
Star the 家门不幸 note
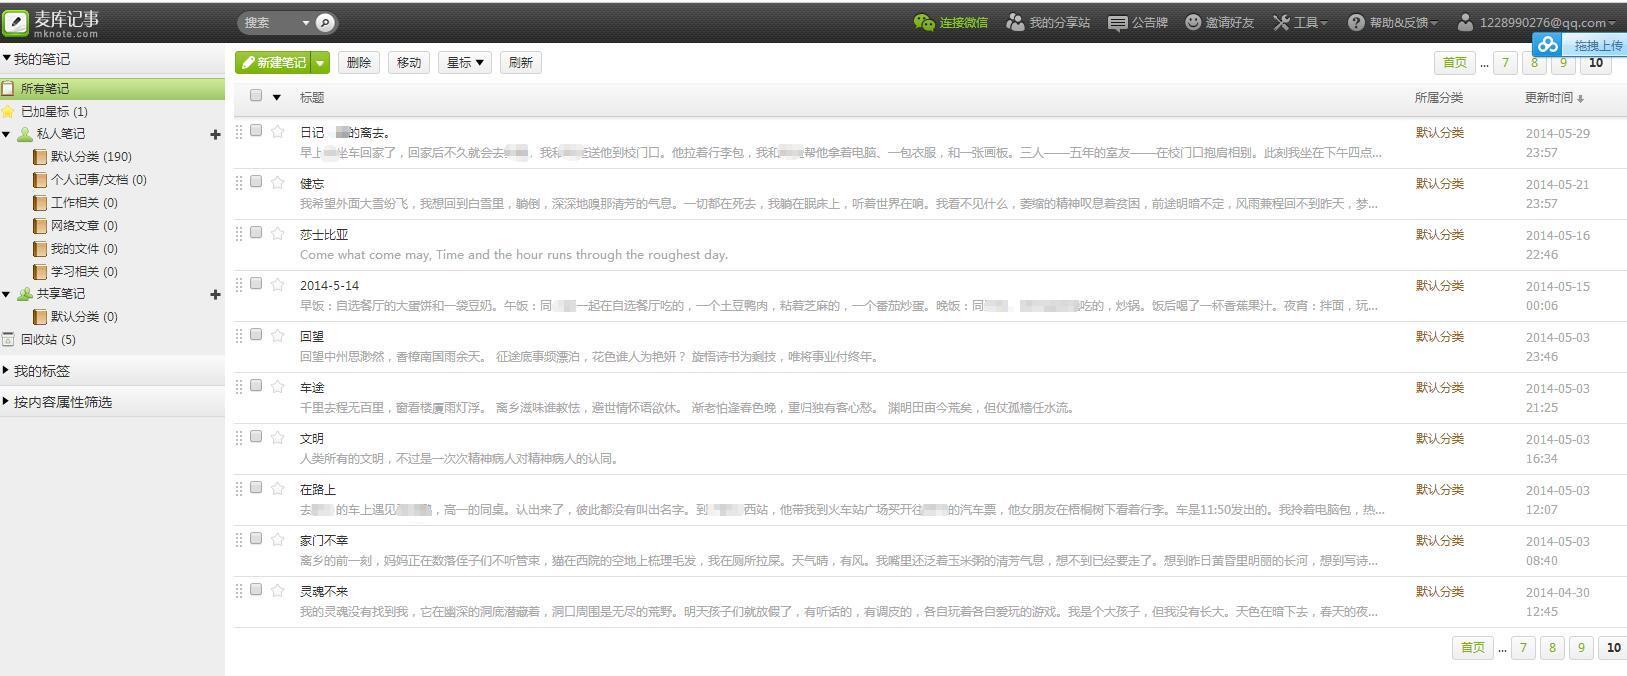pos(278,539)
